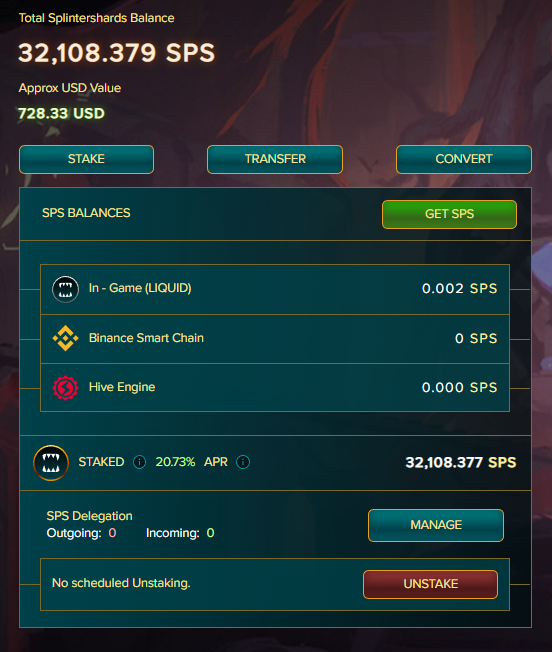This screenshot has width=552, height=652.
Task: Select the Binance Smart Chain balance row
Action: click(x=275, y=339)
